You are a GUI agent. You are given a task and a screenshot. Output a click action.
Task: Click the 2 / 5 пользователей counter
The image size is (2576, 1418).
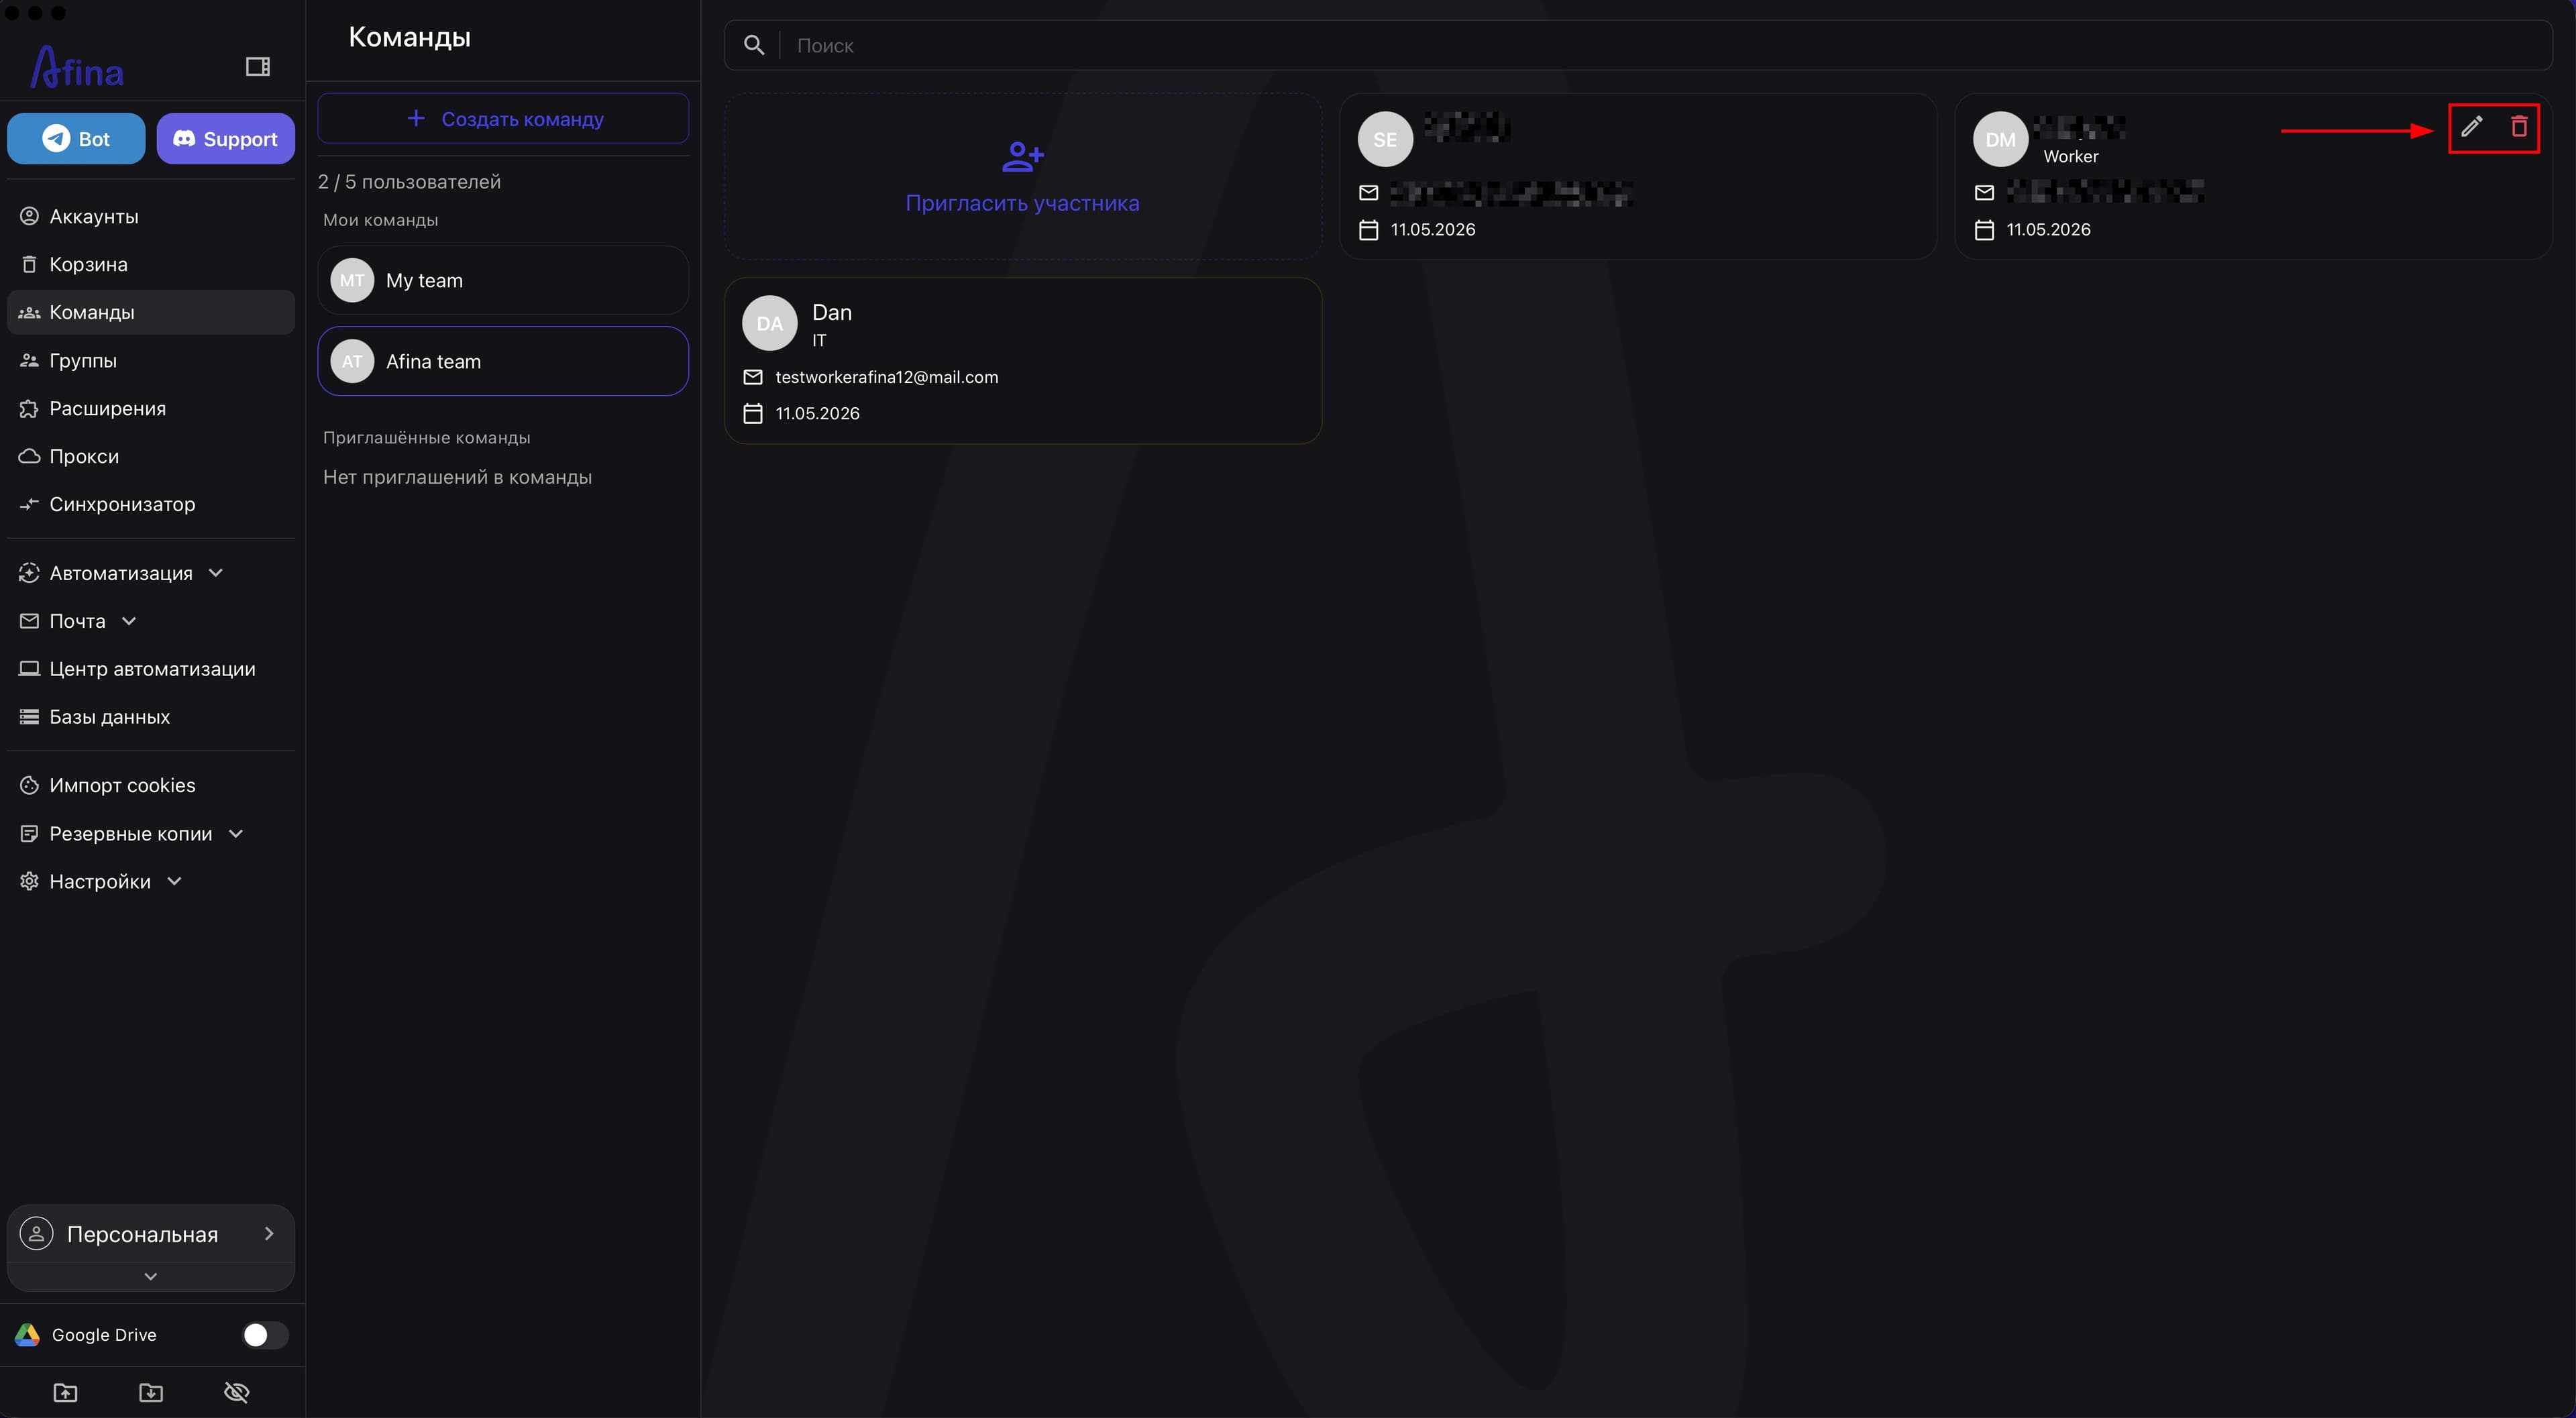click(x=410, y=182)
